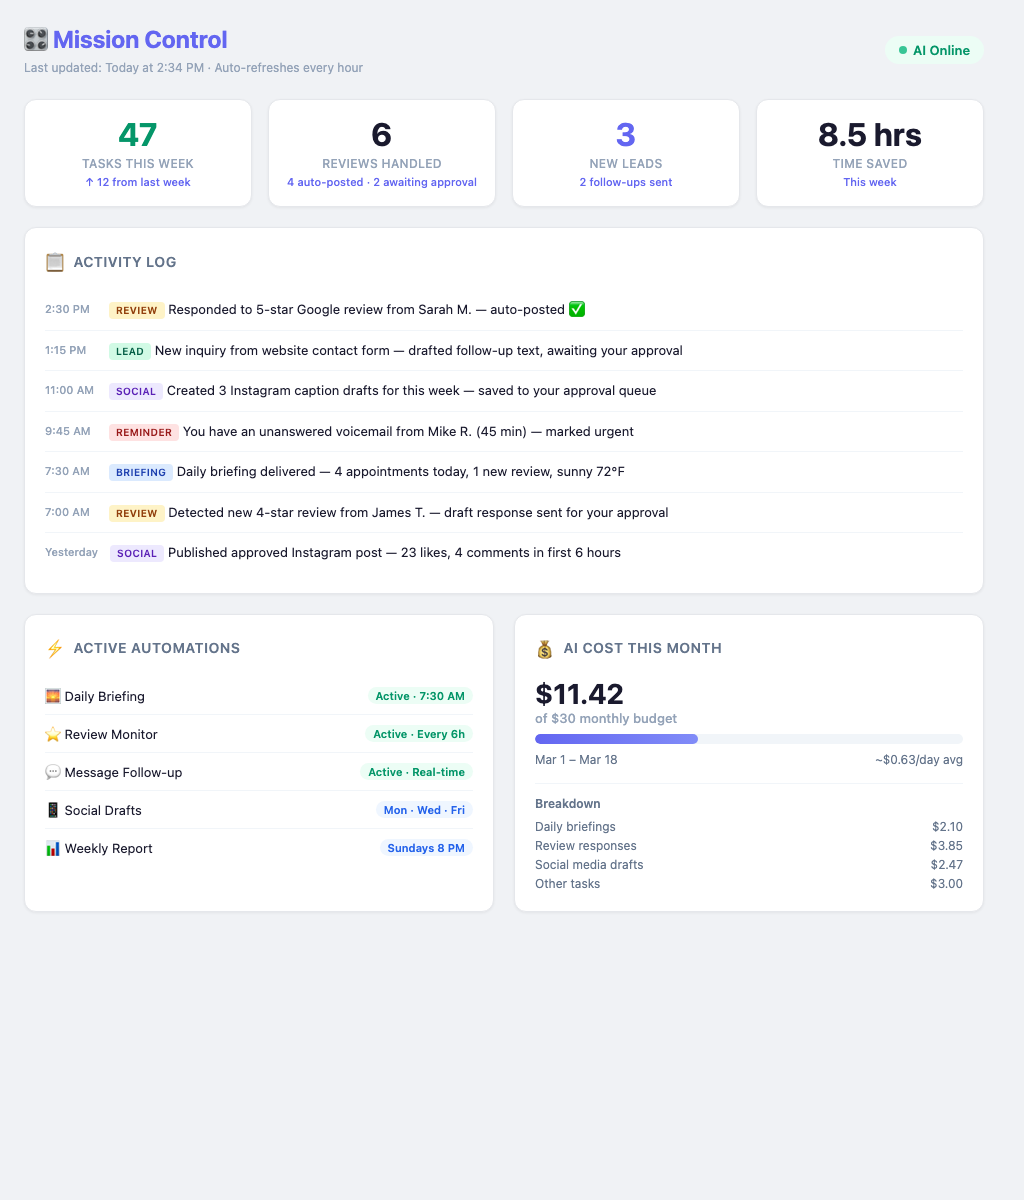Select the REMINDER tag on Mike R. voicemail
The width and height of the screenshot is (1024, 1200).
tap(144, 432)
